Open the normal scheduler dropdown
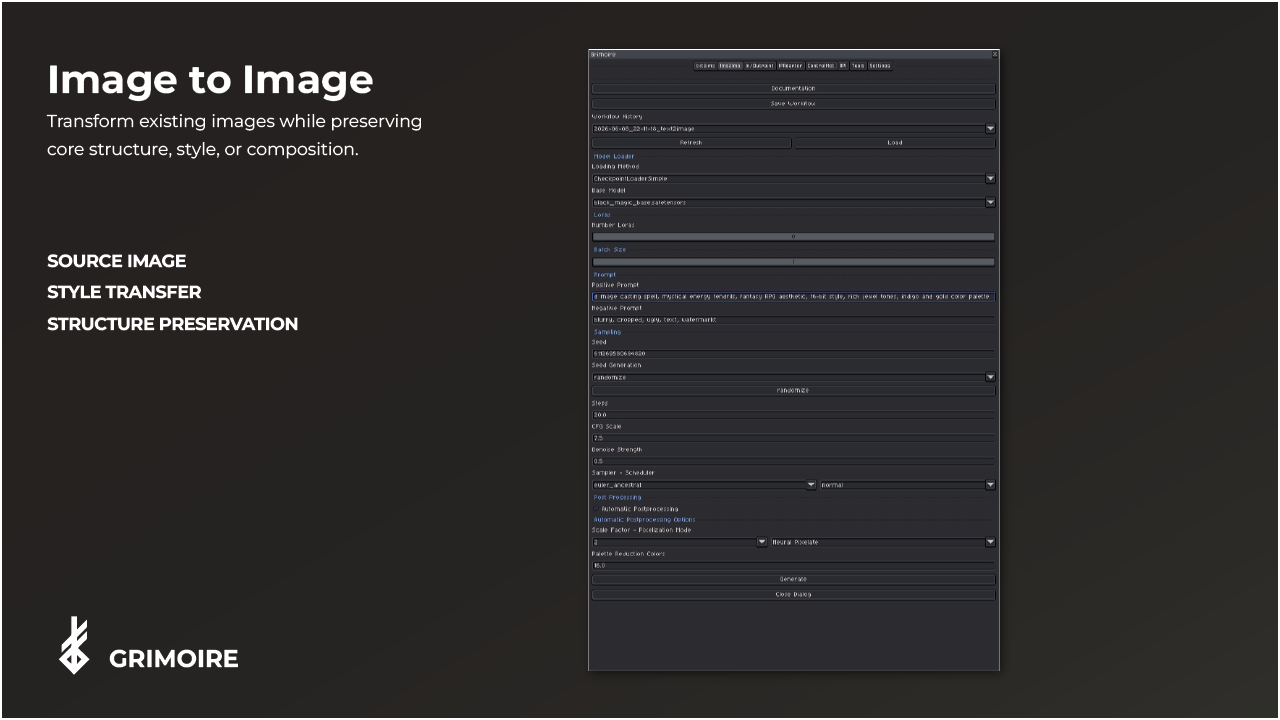This screenshot has height=720, width=1280. (907, 485)
